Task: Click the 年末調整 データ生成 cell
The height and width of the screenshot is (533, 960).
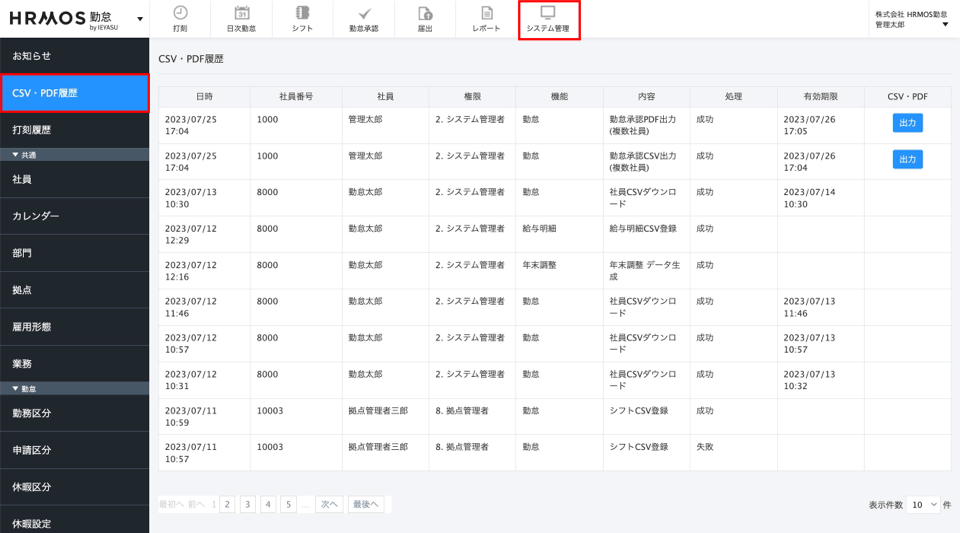Action: [x=645, y=270]
